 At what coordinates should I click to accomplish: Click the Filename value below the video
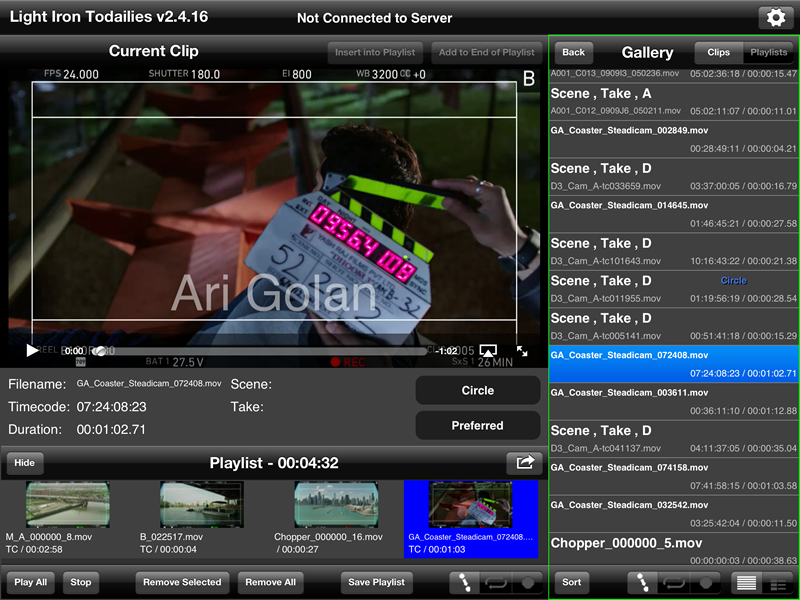pos(149,383)
